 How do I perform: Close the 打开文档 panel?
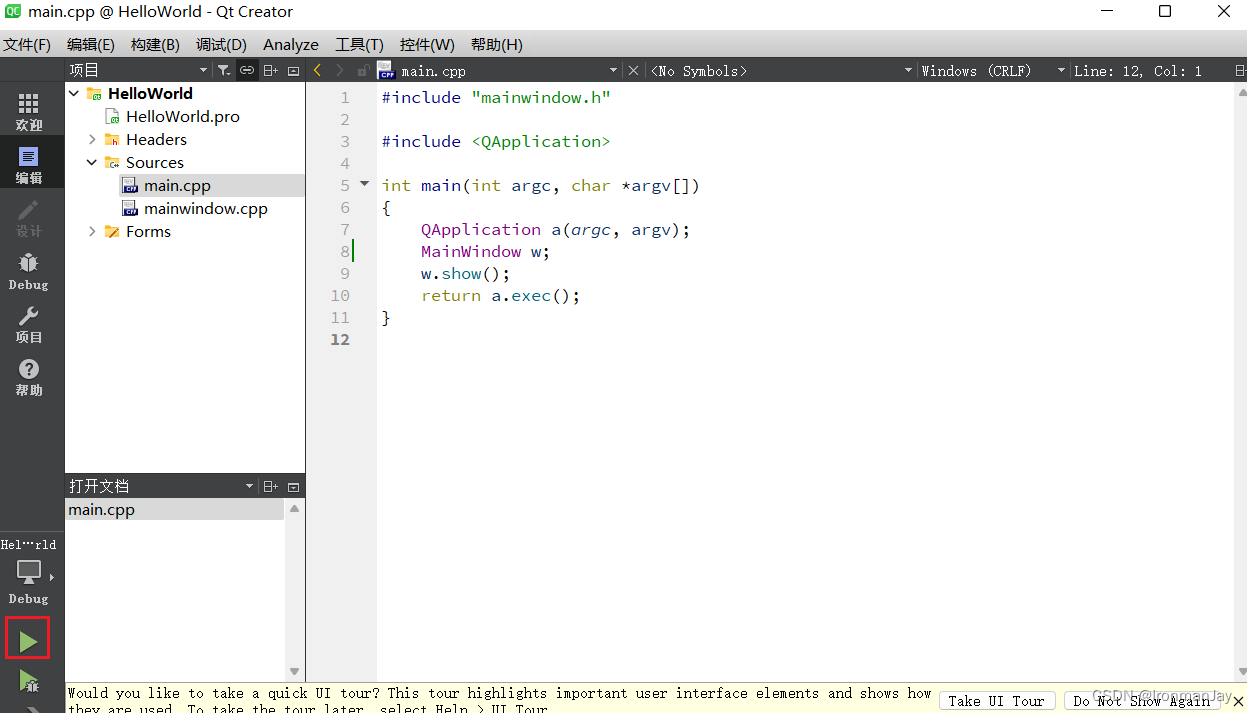click(x=293, y=486)
